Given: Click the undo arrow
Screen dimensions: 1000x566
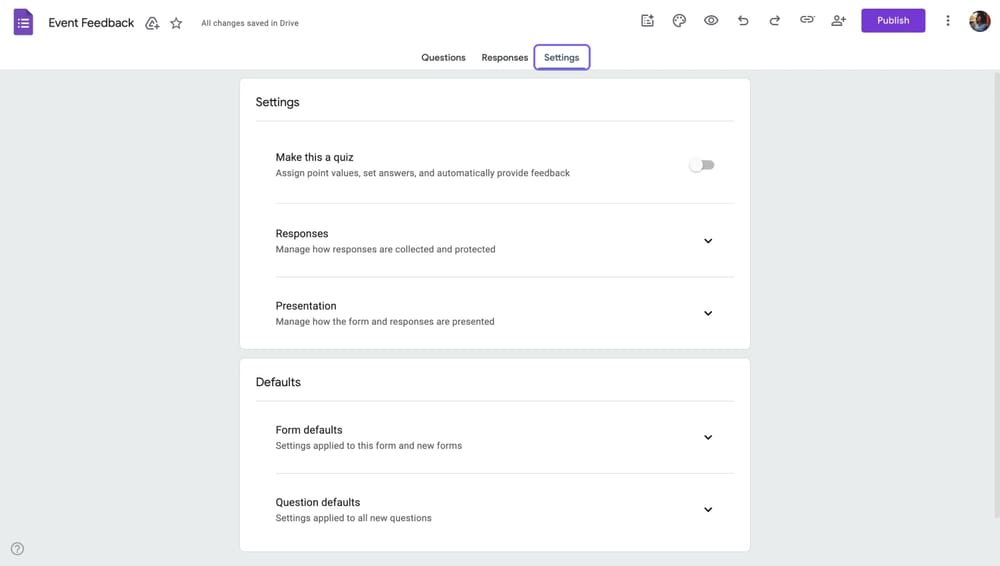Looking at the screenshot, I should (743, 20).
